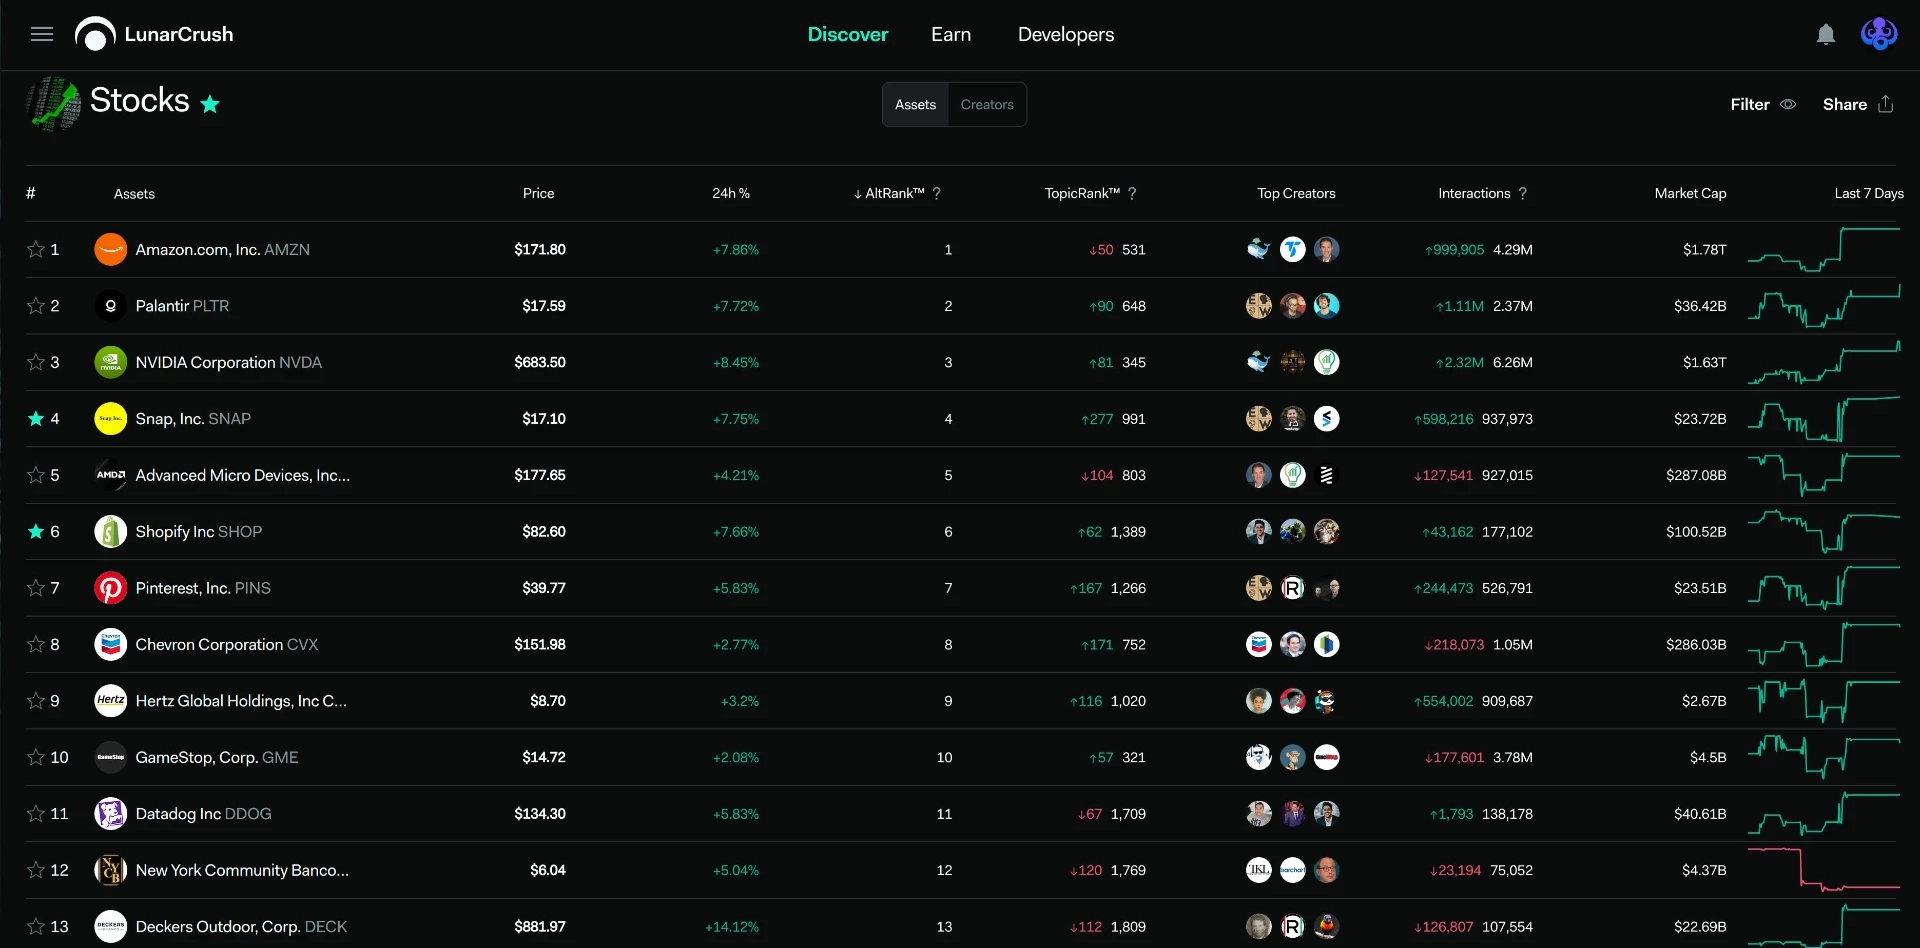Click the Share upload icon
The height and width of the screenshot is (948, 1920).
1886,104
